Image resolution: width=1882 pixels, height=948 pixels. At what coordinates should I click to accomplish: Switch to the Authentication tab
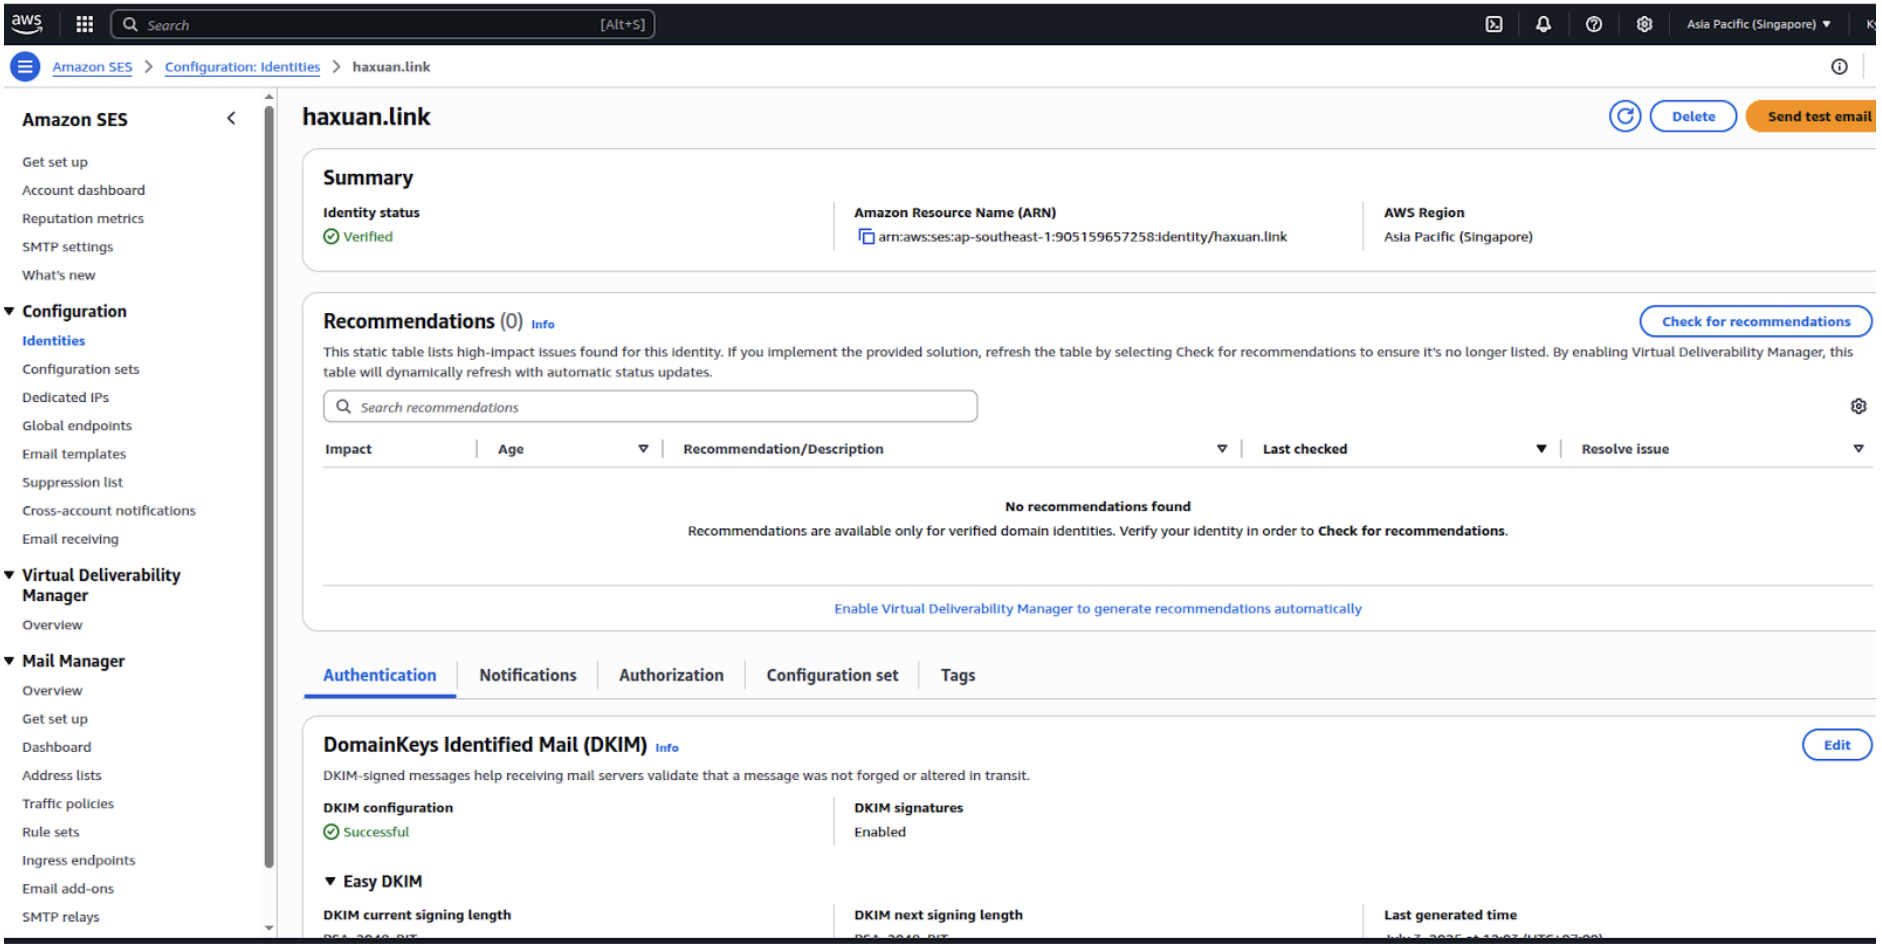click(380, 676)
